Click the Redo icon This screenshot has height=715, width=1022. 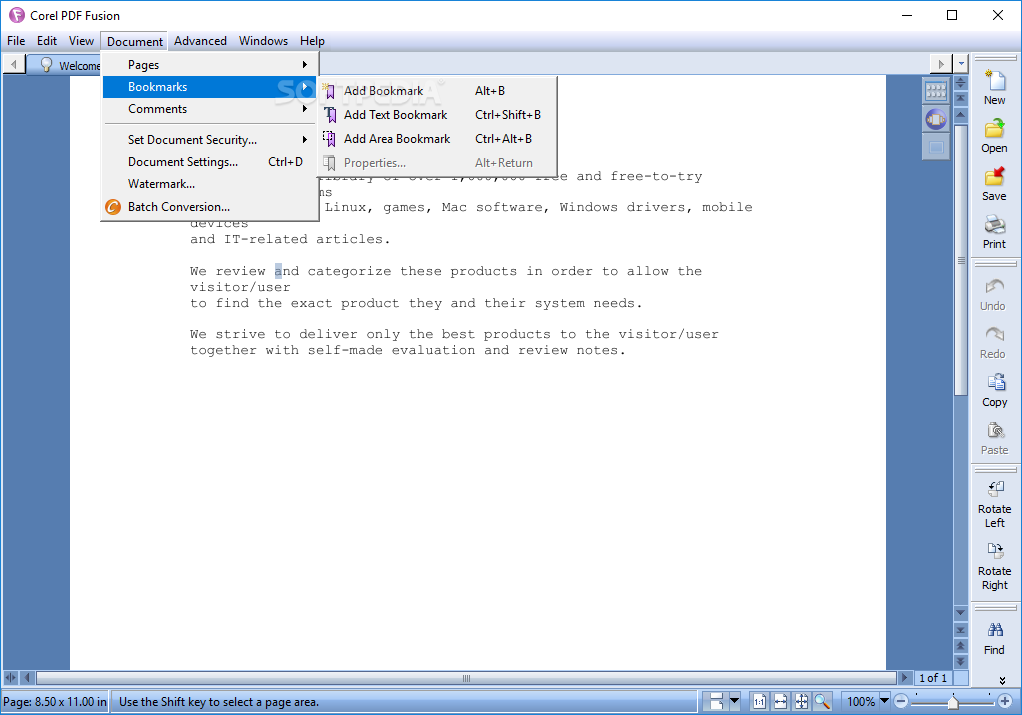pos(995,334)
